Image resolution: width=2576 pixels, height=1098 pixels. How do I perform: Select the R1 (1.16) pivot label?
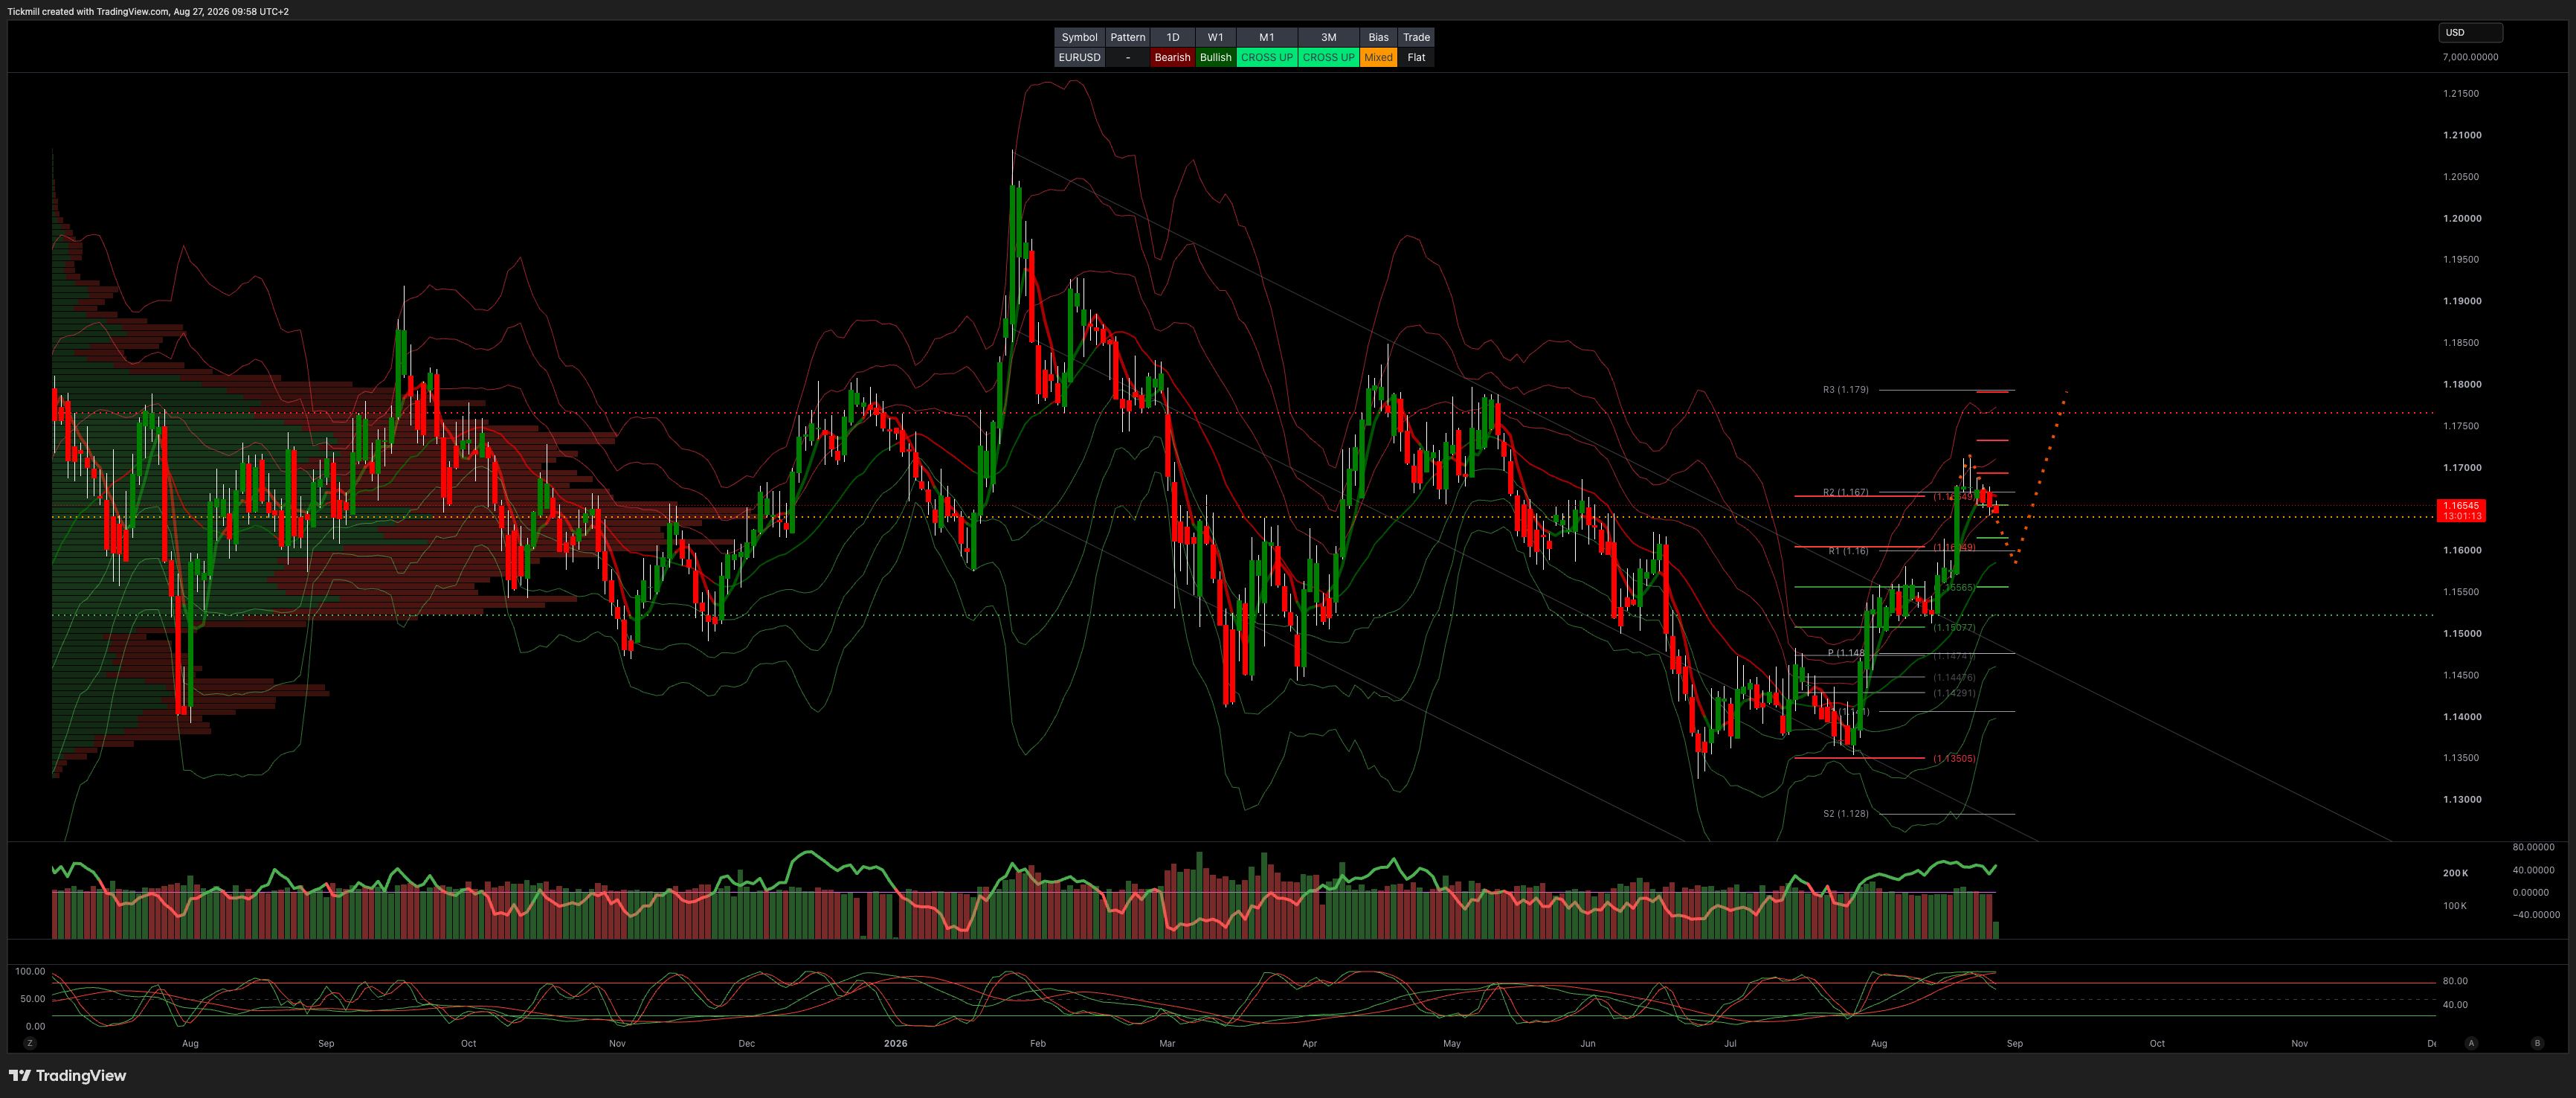pos(1848,551)
